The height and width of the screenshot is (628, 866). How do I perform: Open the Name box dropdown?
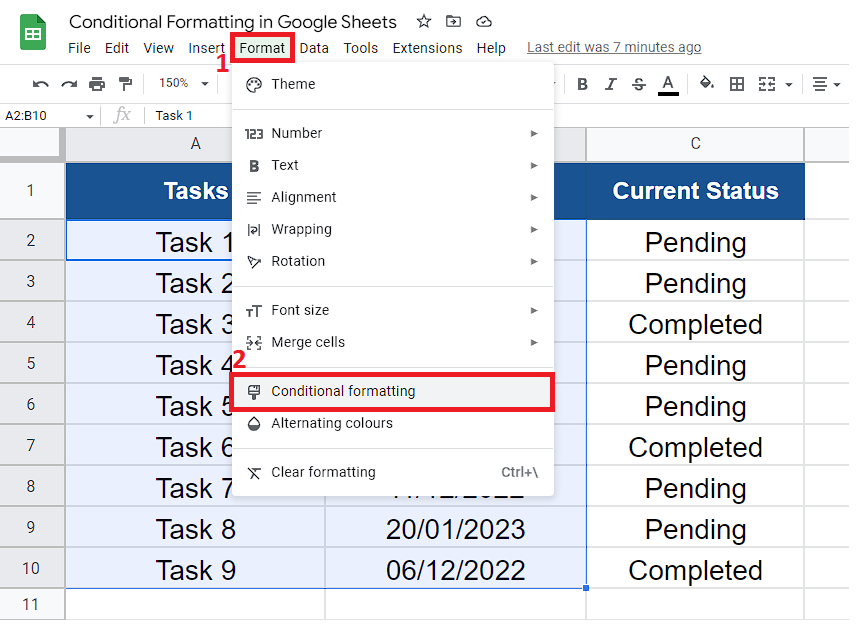pos(89,115)
